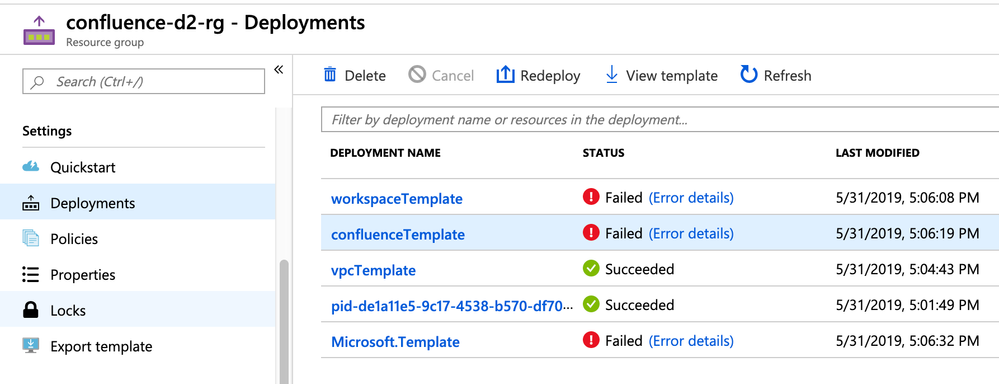Click the Quickstart cloud icon in Settings

pyautogui.click(x=31, y=167)
